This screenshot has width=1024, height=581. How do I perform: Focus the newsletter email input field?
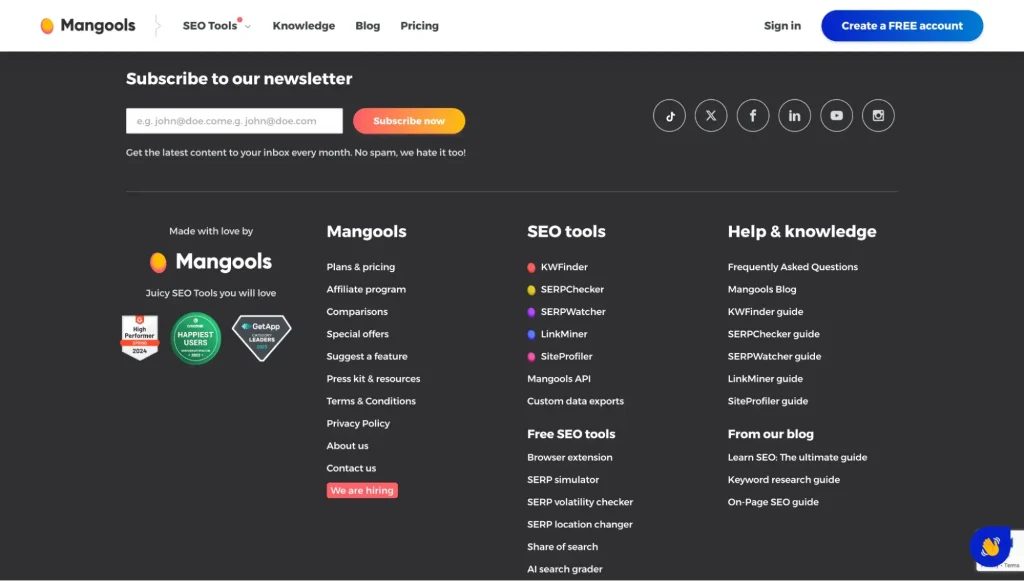click(234, 121)
